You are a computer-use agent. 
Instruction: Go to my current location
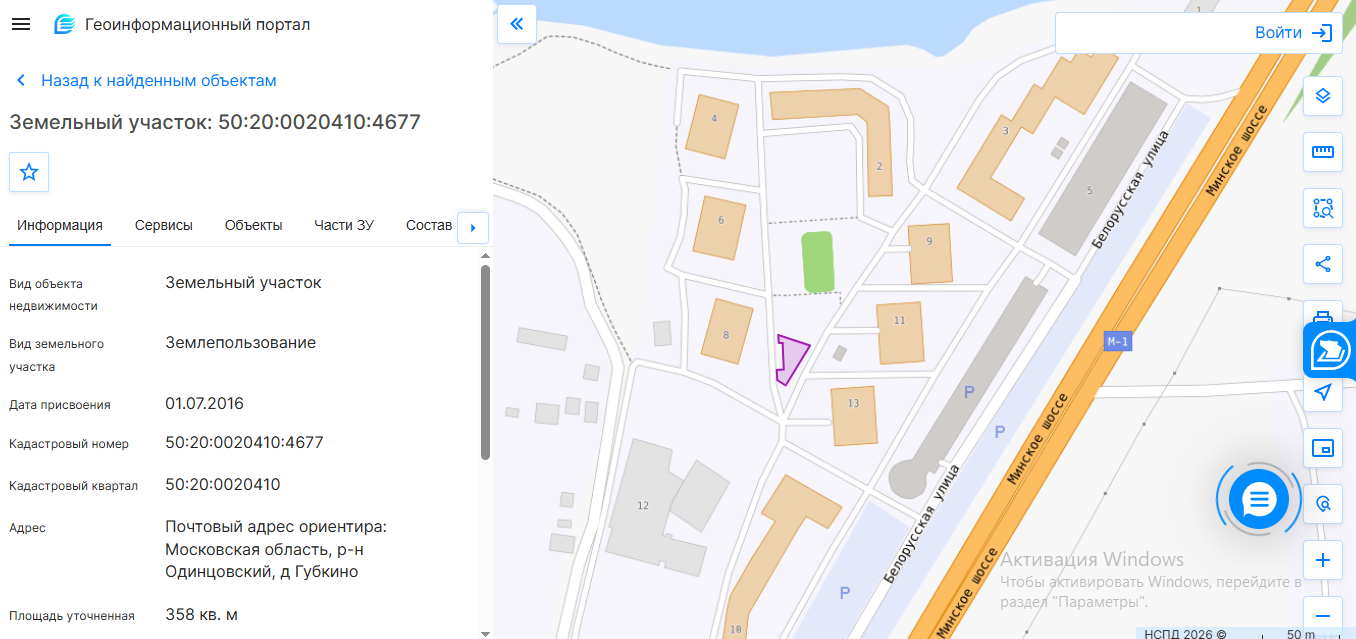[x=1323, y=392]
